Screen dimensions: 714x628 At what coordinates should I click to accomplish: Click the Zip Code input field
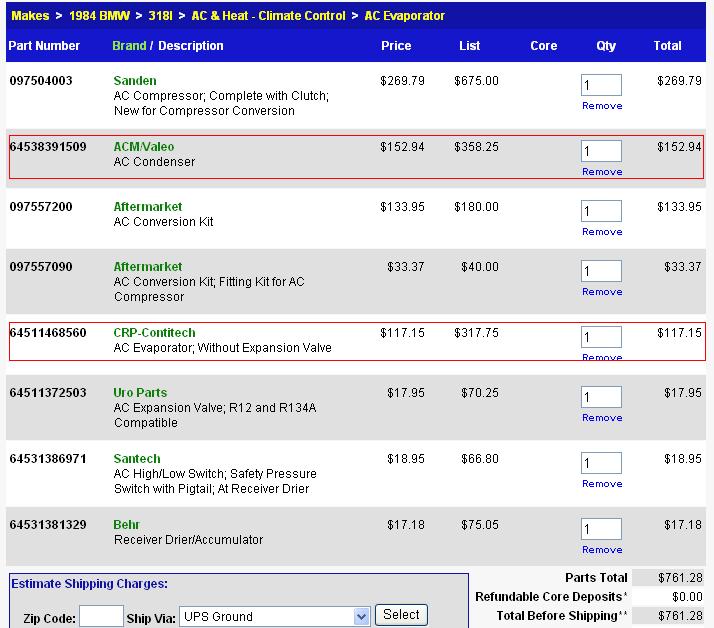pos(101,617)
